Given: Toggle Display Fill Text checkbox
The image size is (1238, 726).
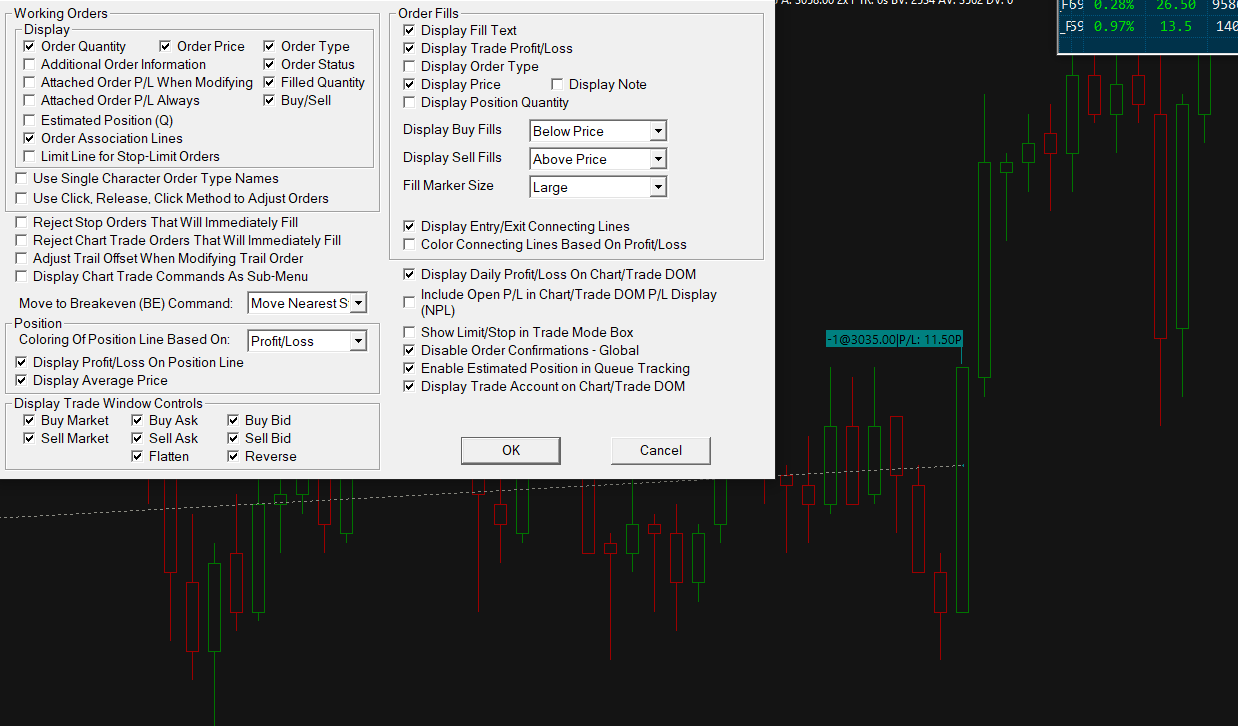Looking at the screenshot, I should (409, 31).
